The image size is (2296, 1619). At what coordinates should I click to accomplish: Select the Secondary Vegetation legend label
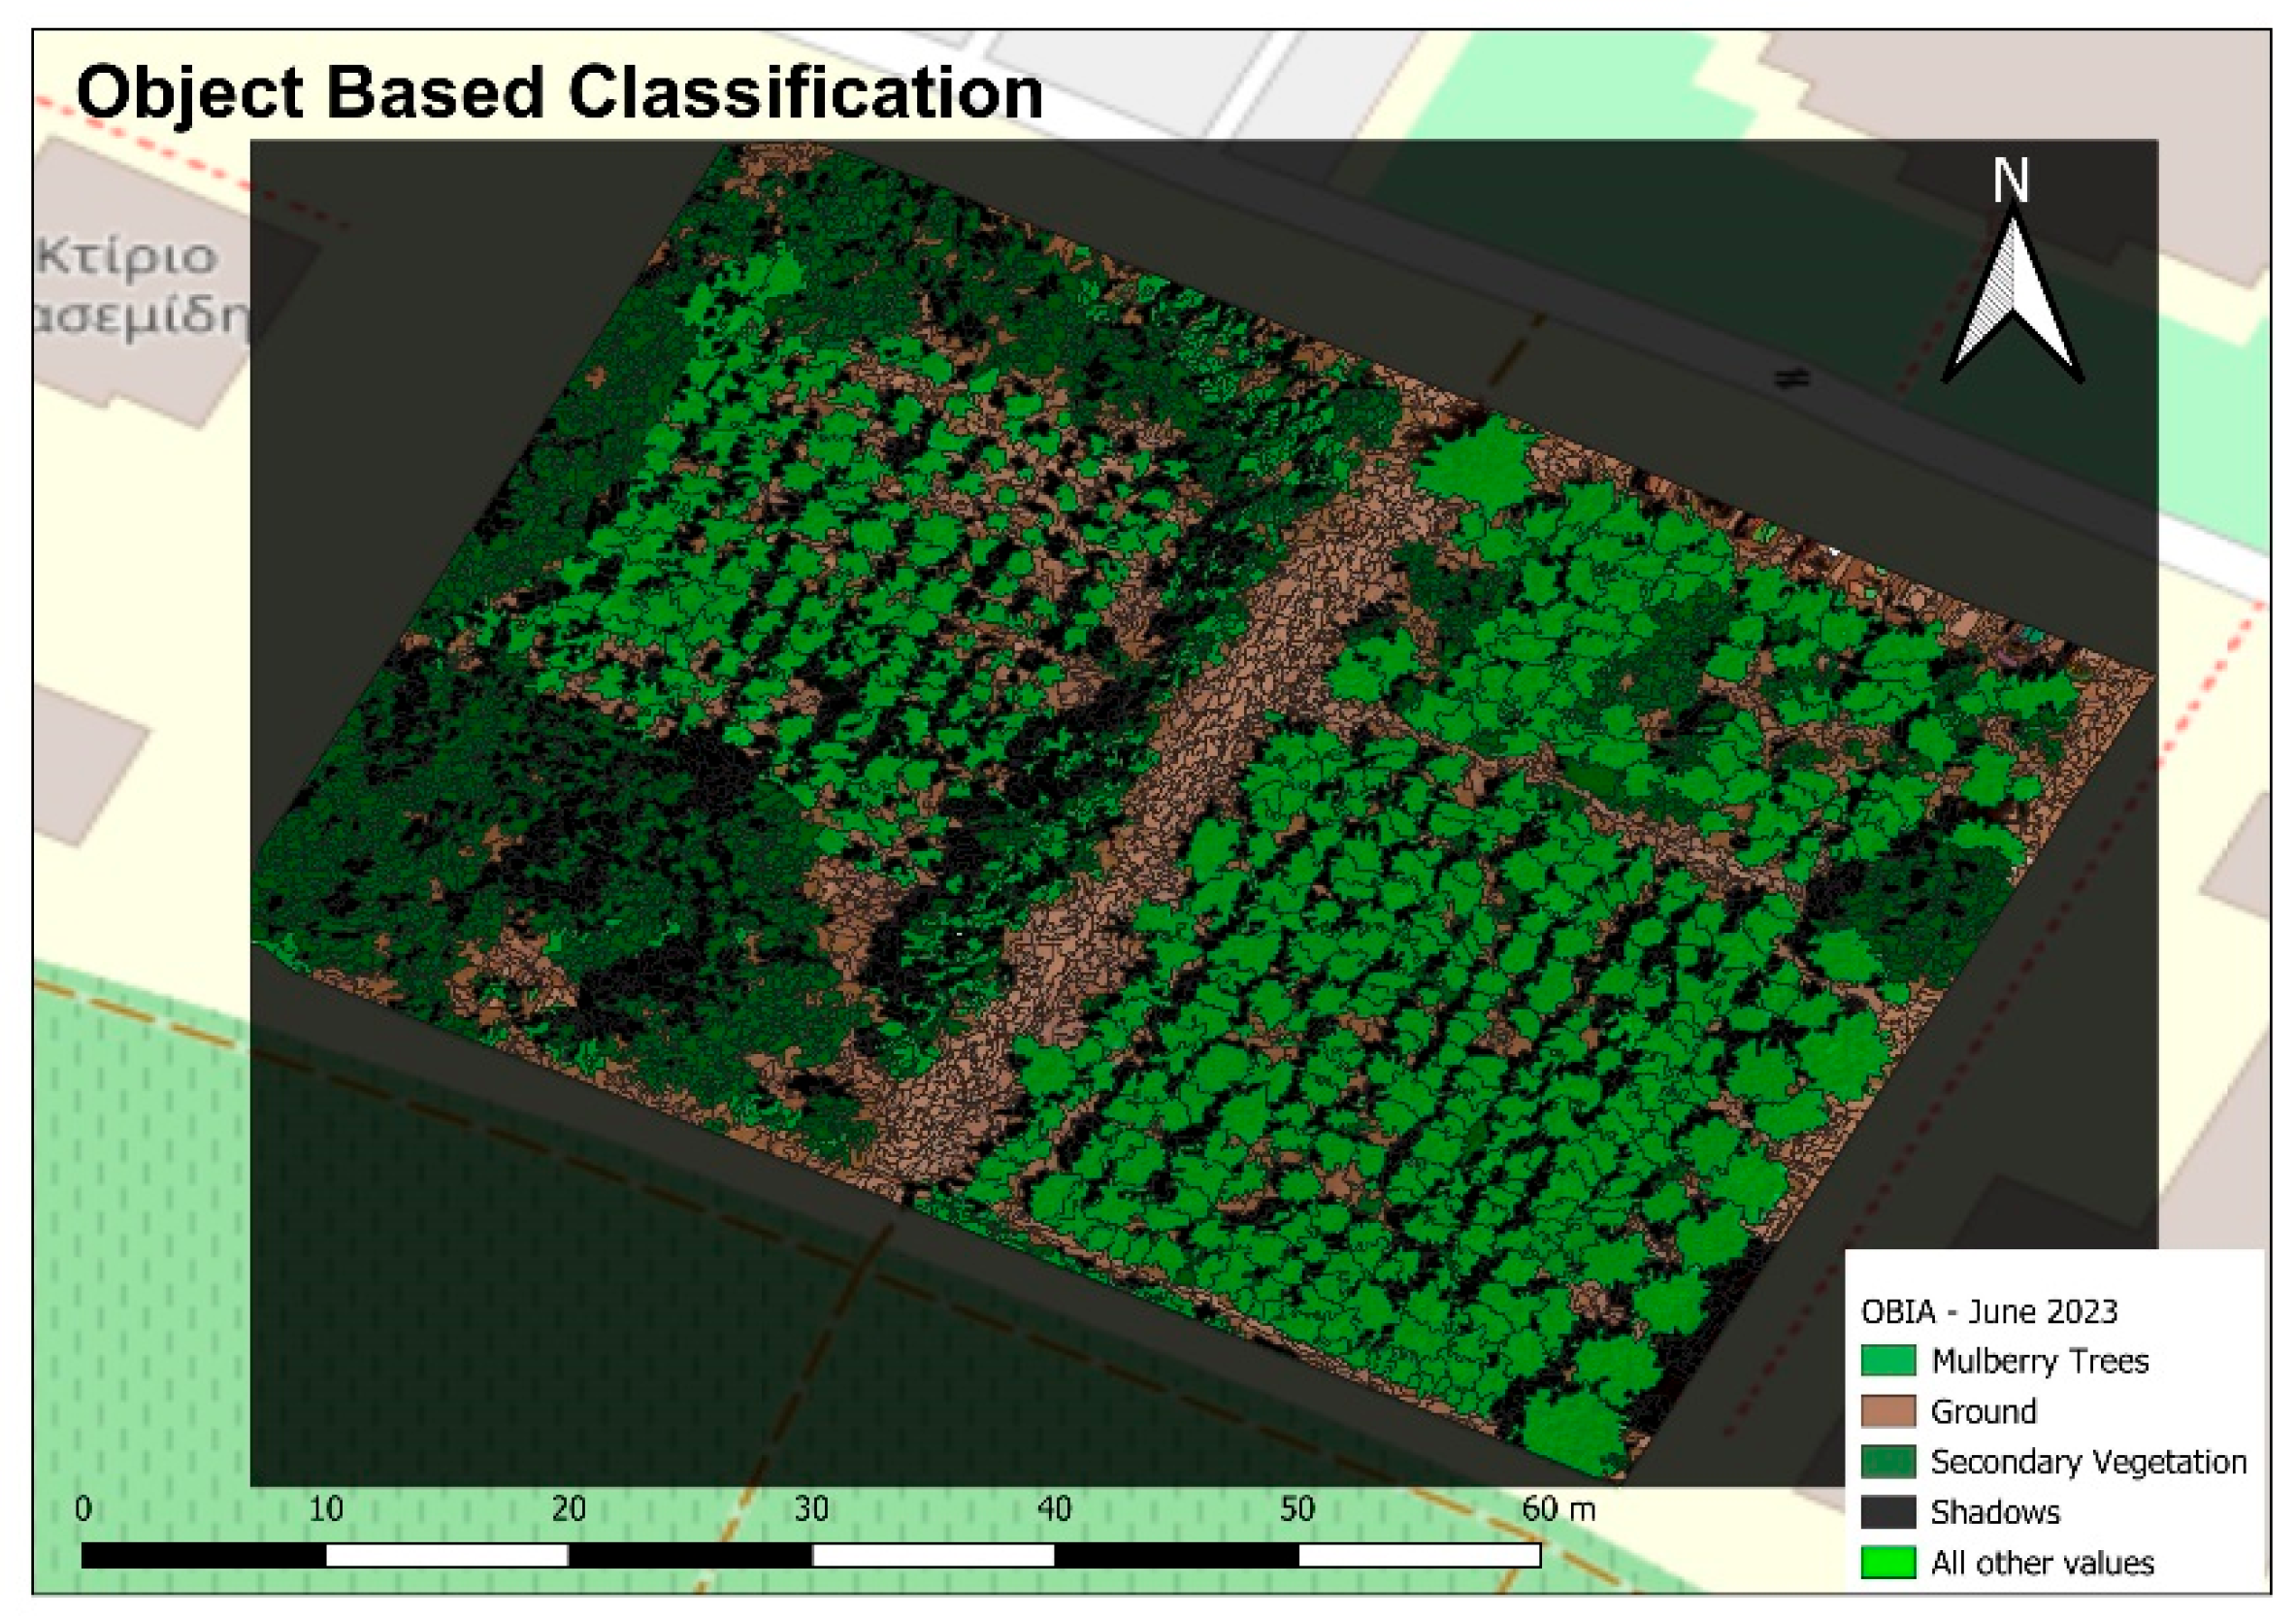tap(2088, 1462)
